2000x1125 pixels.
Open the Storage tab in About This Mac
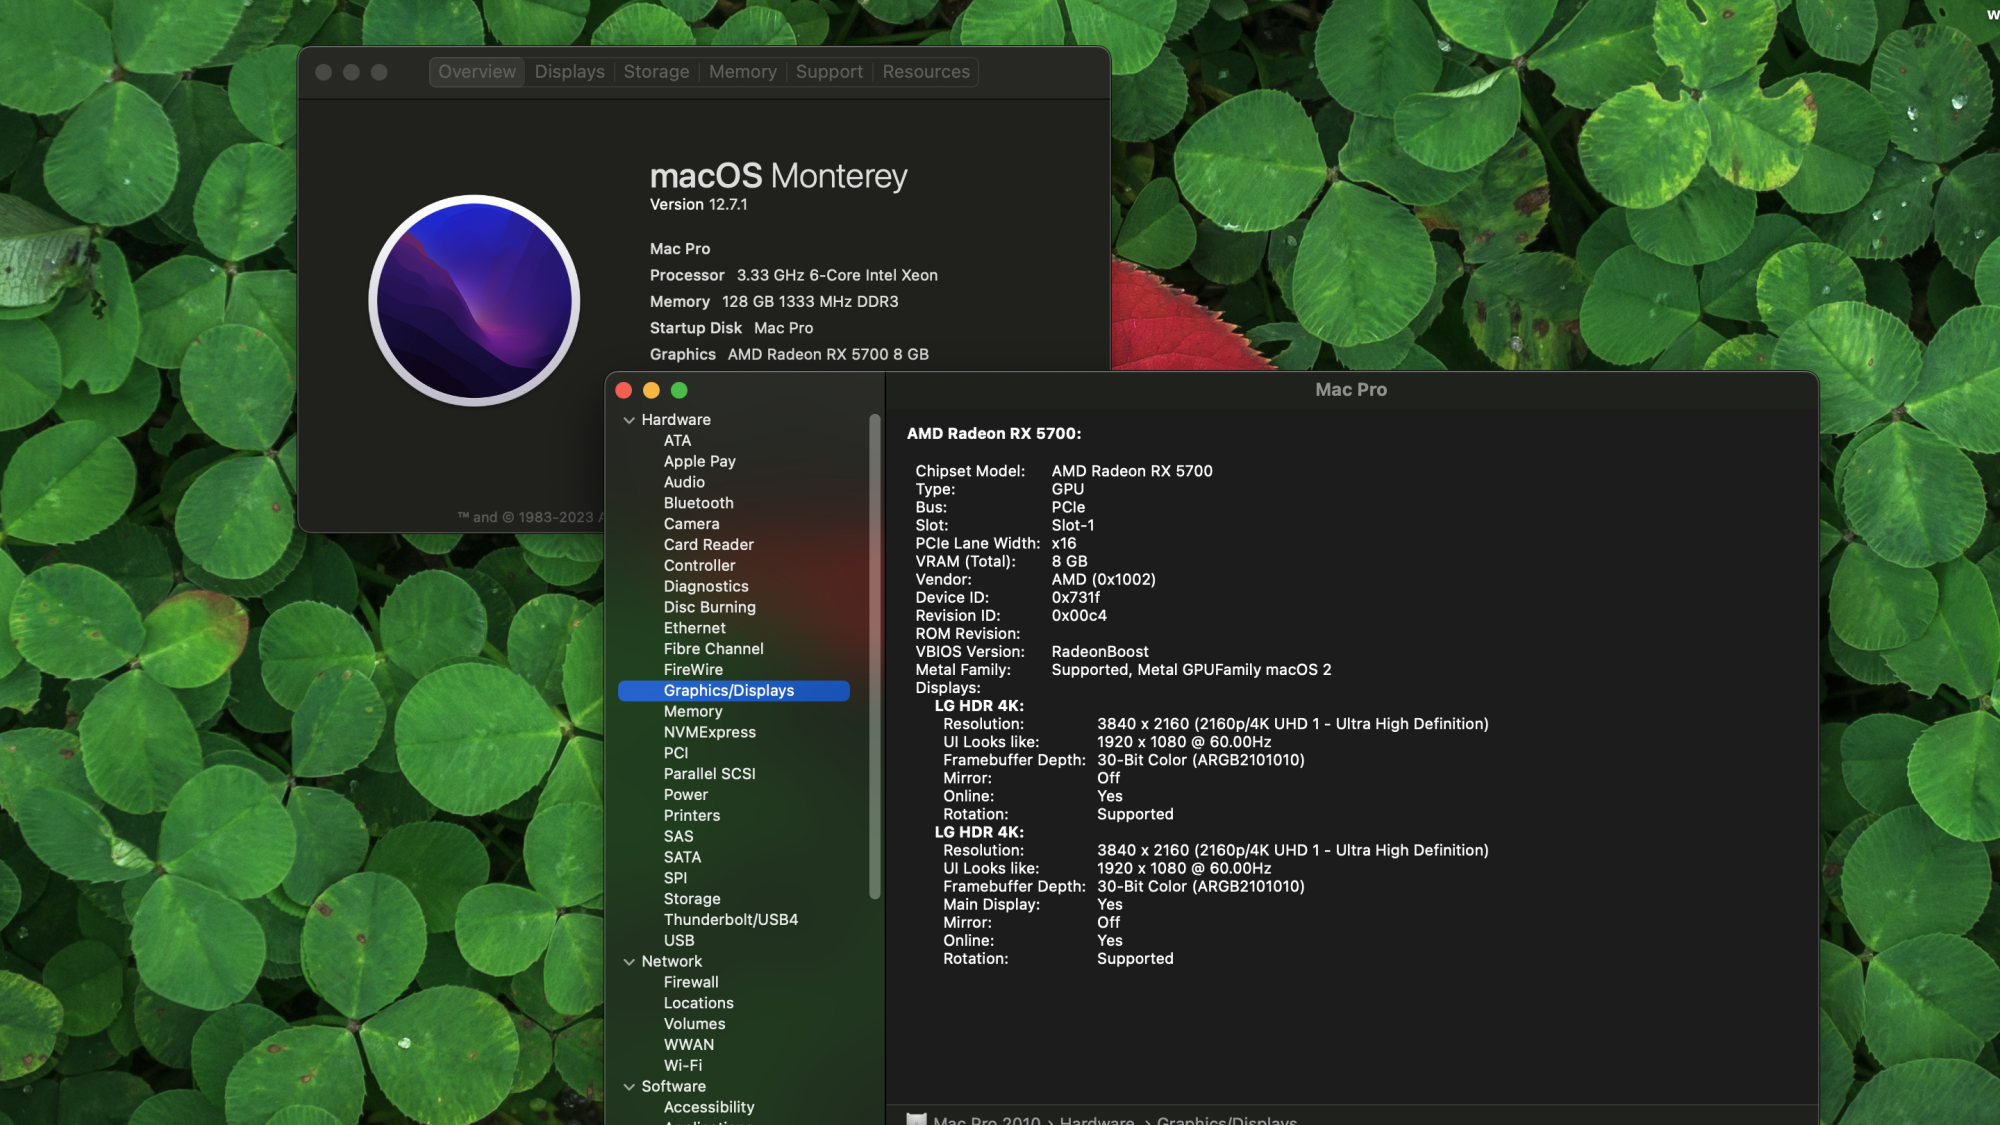[x=656, y=72]
